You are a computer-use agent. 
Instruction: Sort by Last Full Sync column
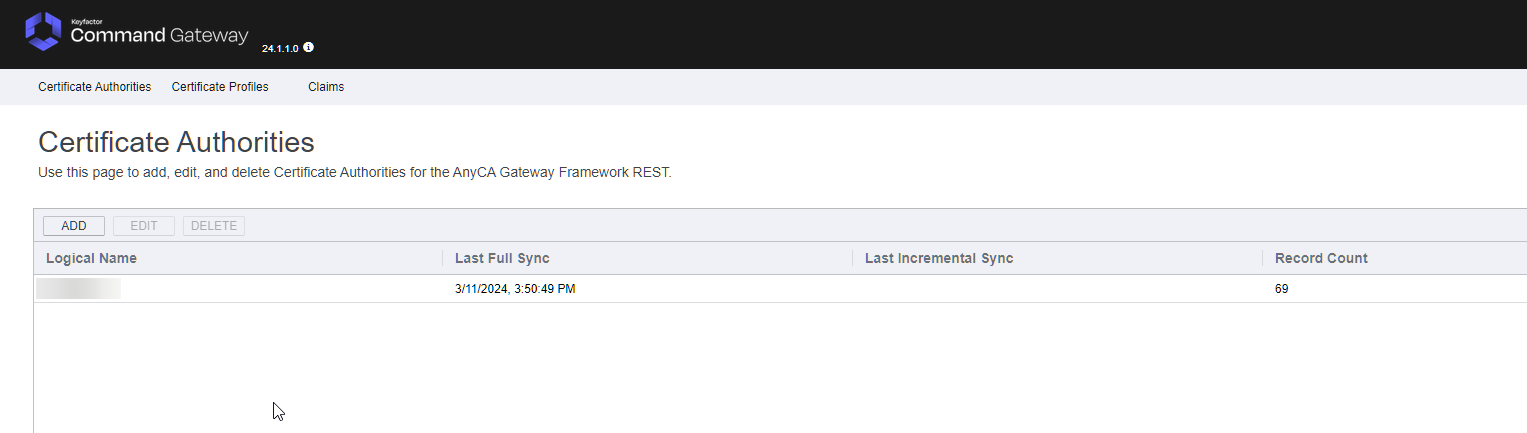coord(502,258)
